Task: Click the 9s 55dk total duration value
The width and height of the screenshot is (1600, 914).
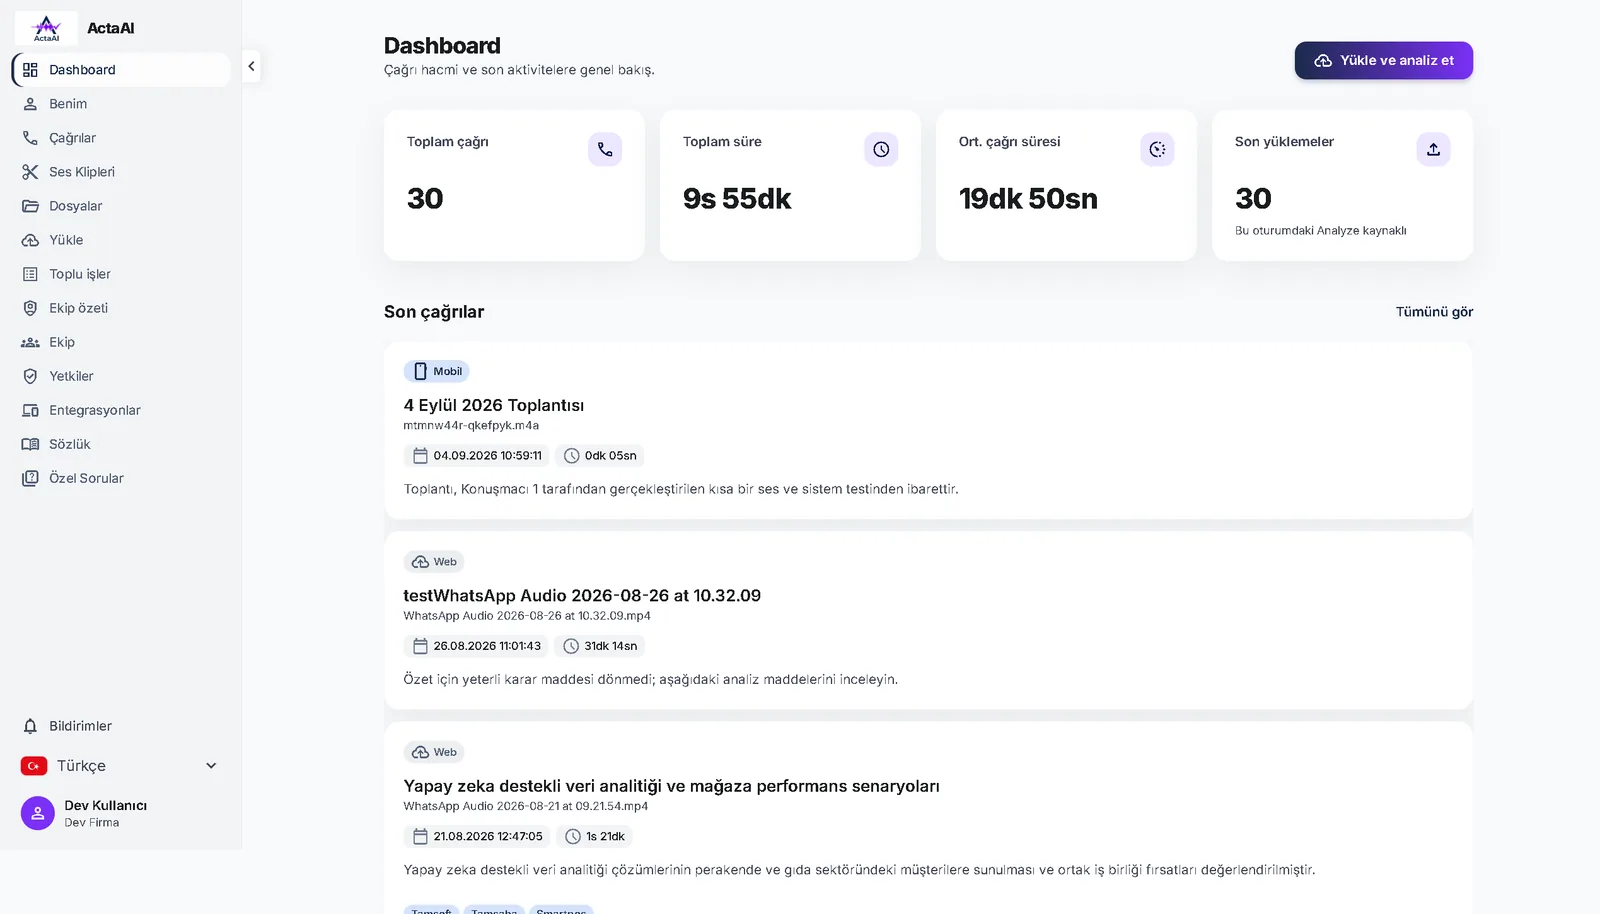Action: point(737,198)
